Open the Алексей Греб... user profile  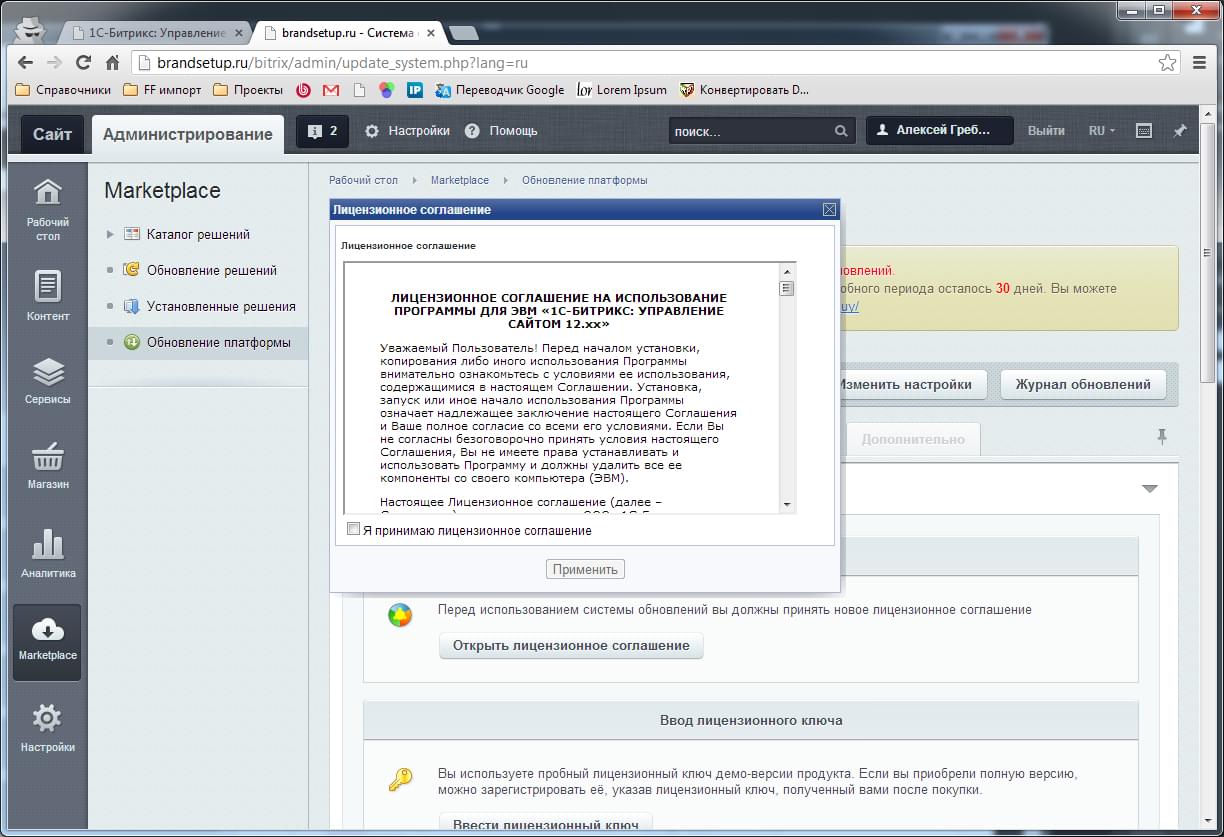pos(939,131)
